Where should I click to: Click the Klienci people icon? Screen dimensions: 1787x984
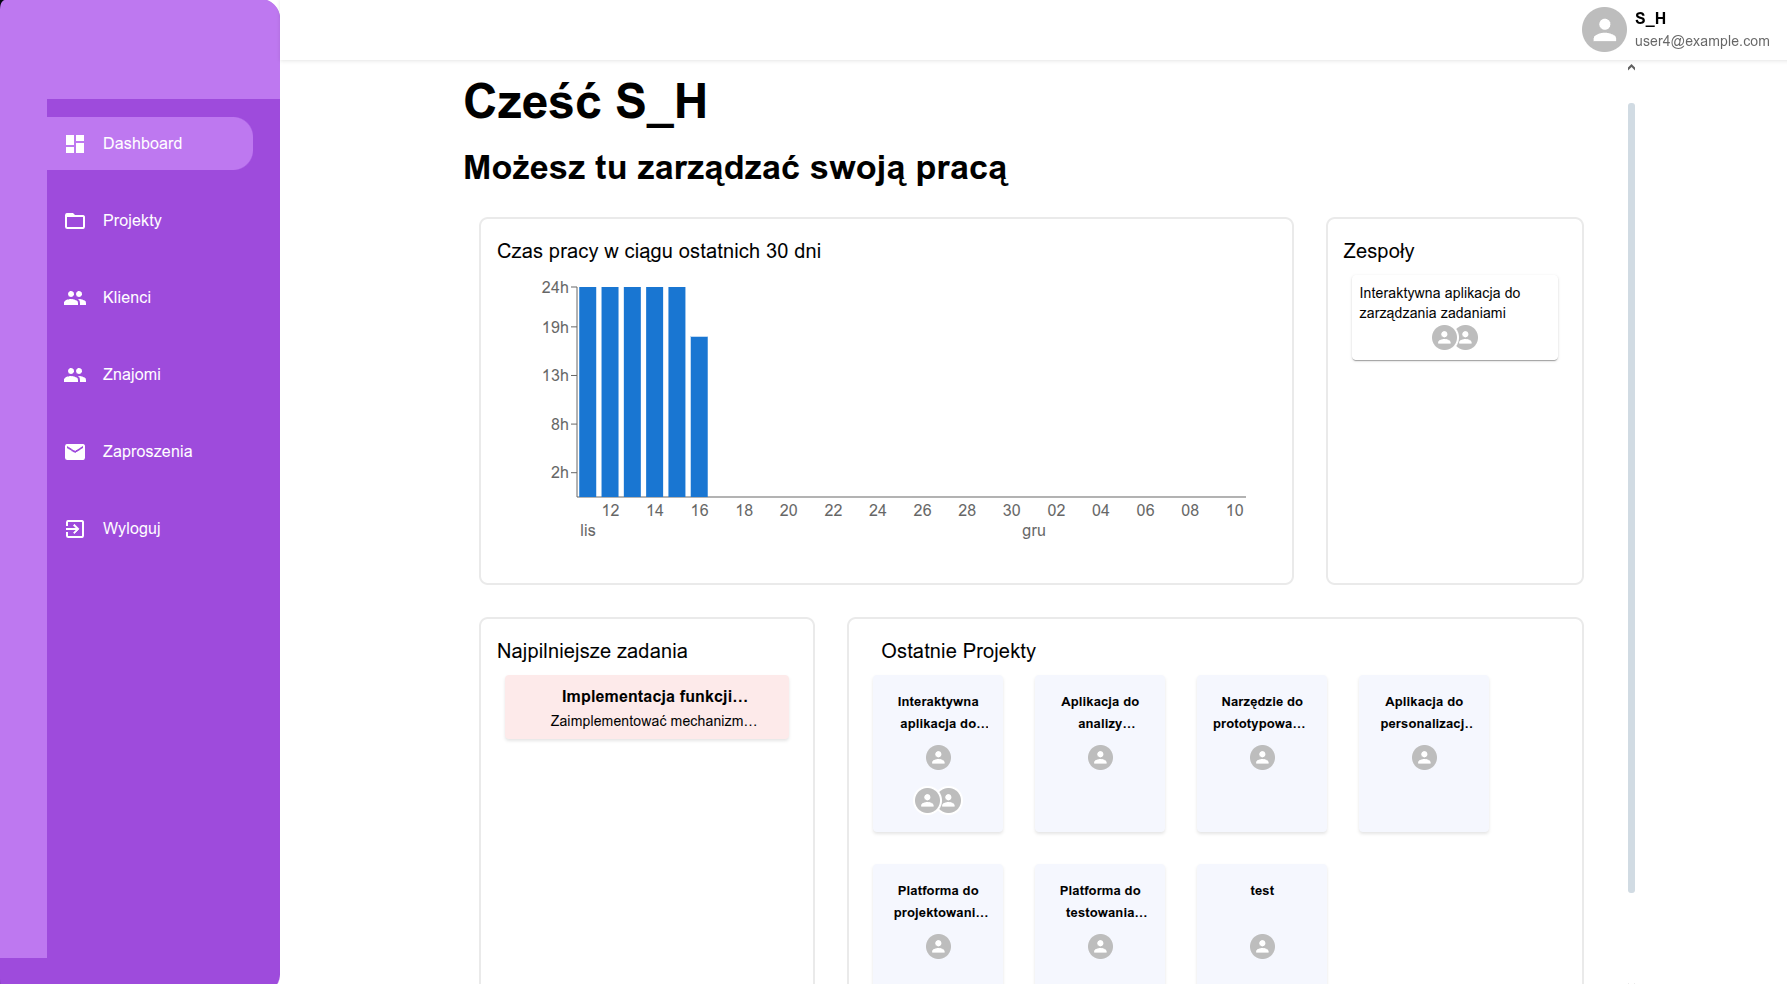pos(75,298)
